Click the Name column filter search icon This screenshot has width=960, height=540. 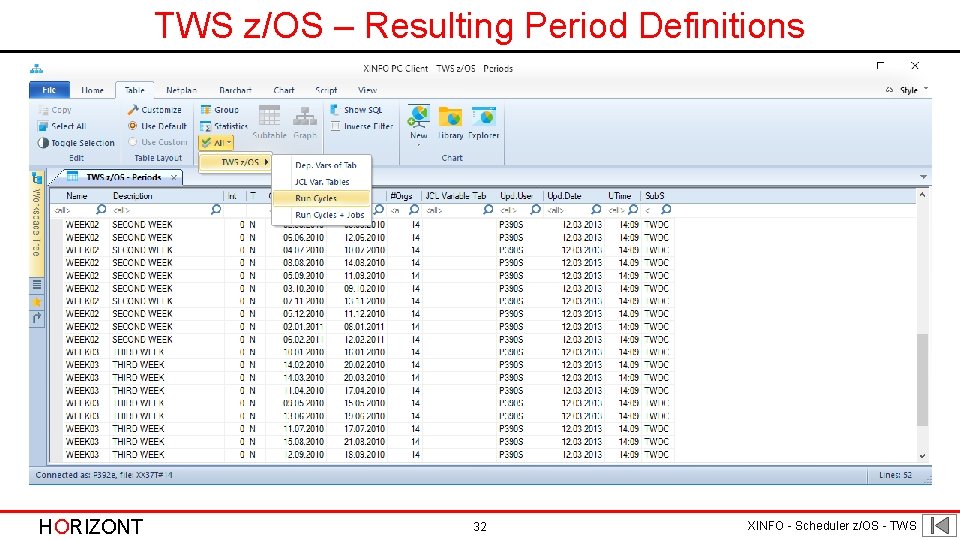coord(101,209)
